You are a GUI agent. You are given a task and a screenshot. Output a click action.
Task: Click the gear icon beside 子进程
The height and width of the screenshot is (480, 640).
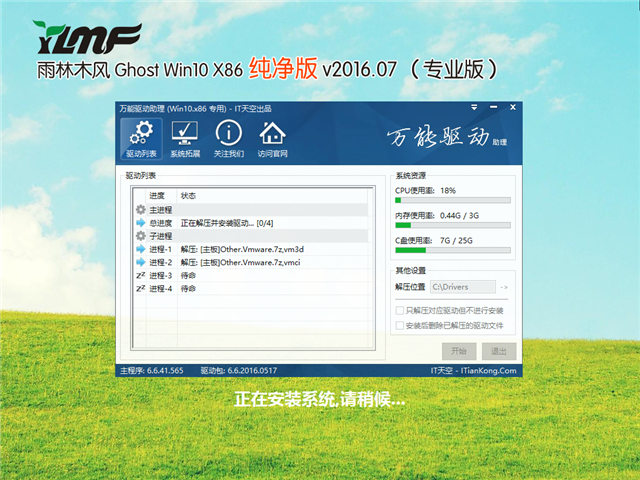[x=140, y=236]
